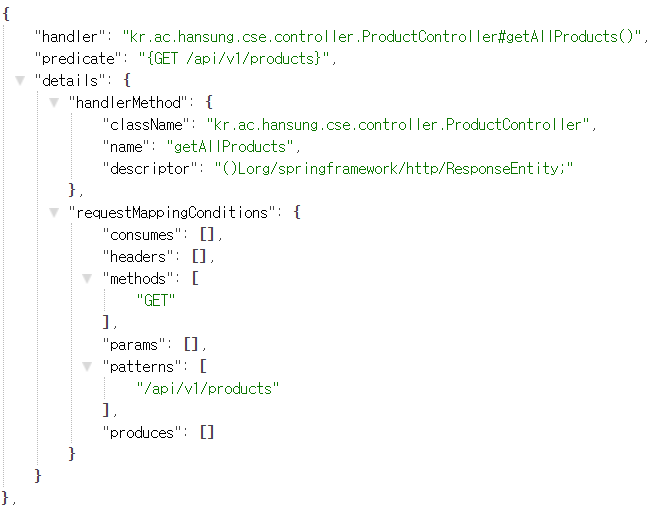
Task: Select the "/api/v1/products" pattern string
Action: coord(208,388)
